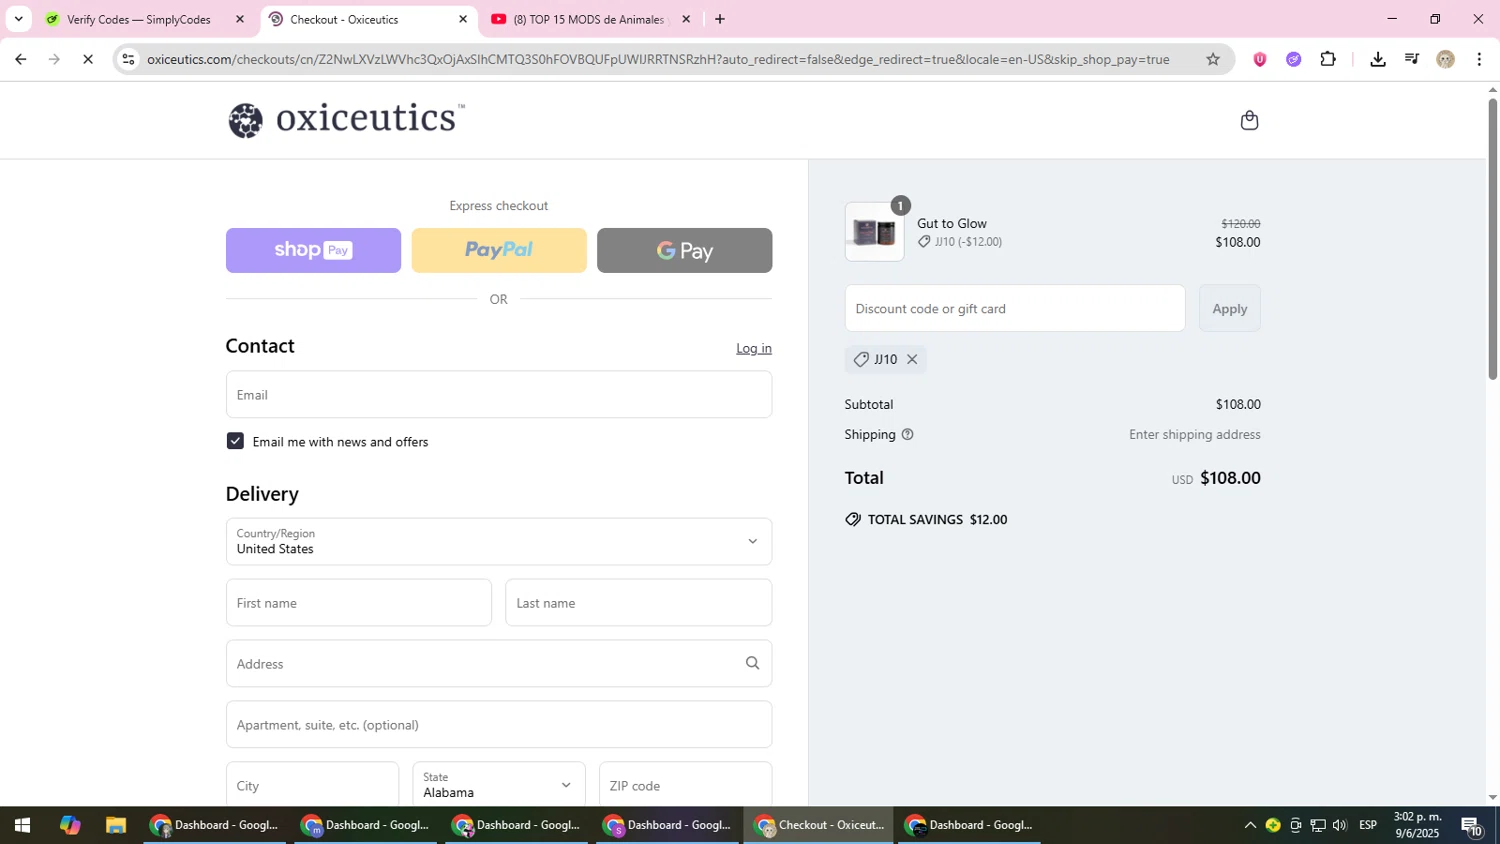Focus the Apartment, suite field
Image resolution: width=1500 pixels, height=844 pixels.
(499, 724)
